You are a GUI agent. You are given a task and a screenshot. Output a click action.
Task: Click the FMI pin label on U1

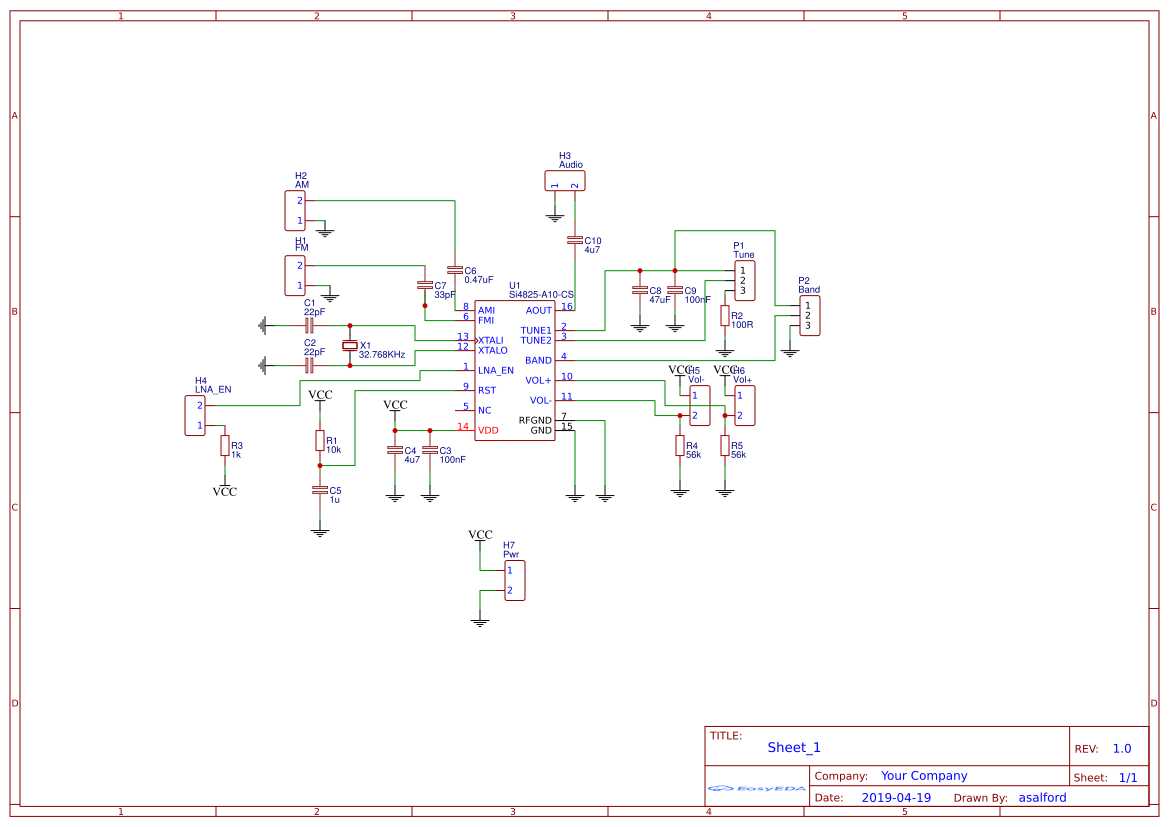(486, 321)
